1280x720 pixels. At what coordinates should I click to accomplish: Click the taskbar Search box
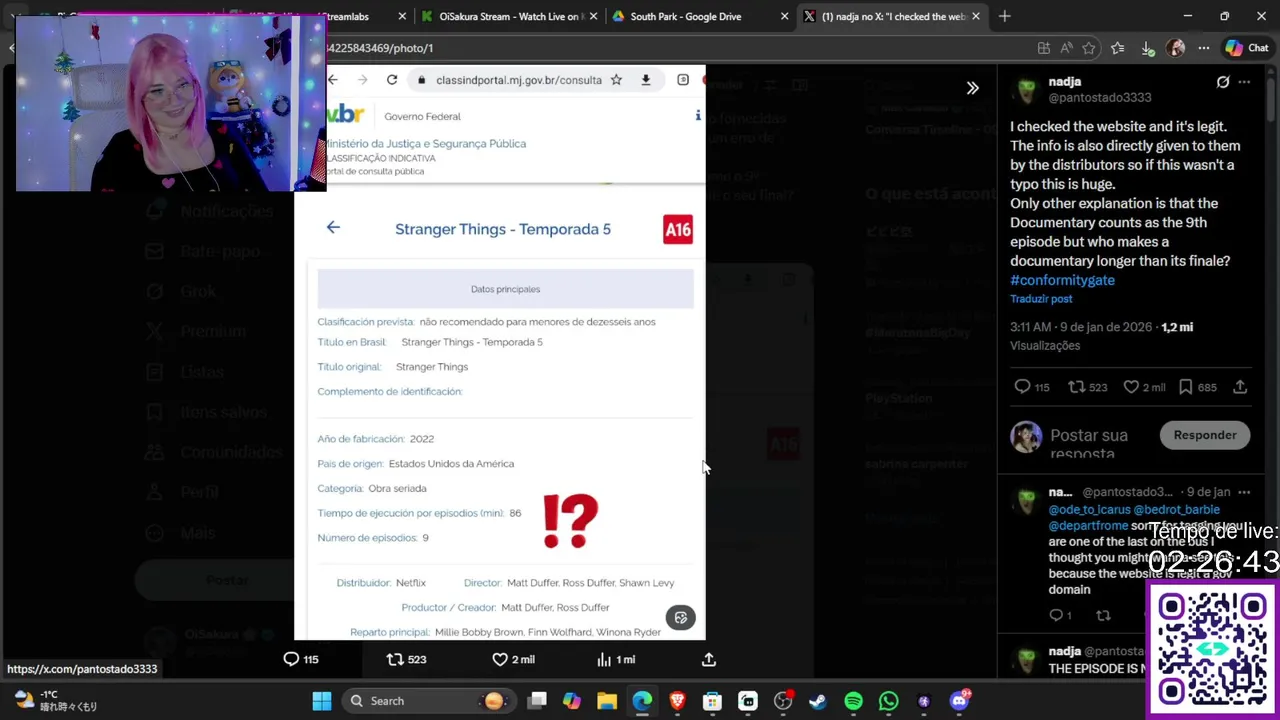coord(428,701)
